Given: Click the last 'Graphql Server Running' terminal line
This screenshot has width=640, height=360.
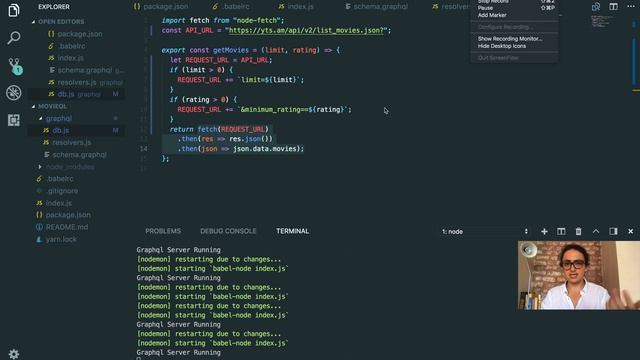Looking at the screenshot, I should click(178, 352).
